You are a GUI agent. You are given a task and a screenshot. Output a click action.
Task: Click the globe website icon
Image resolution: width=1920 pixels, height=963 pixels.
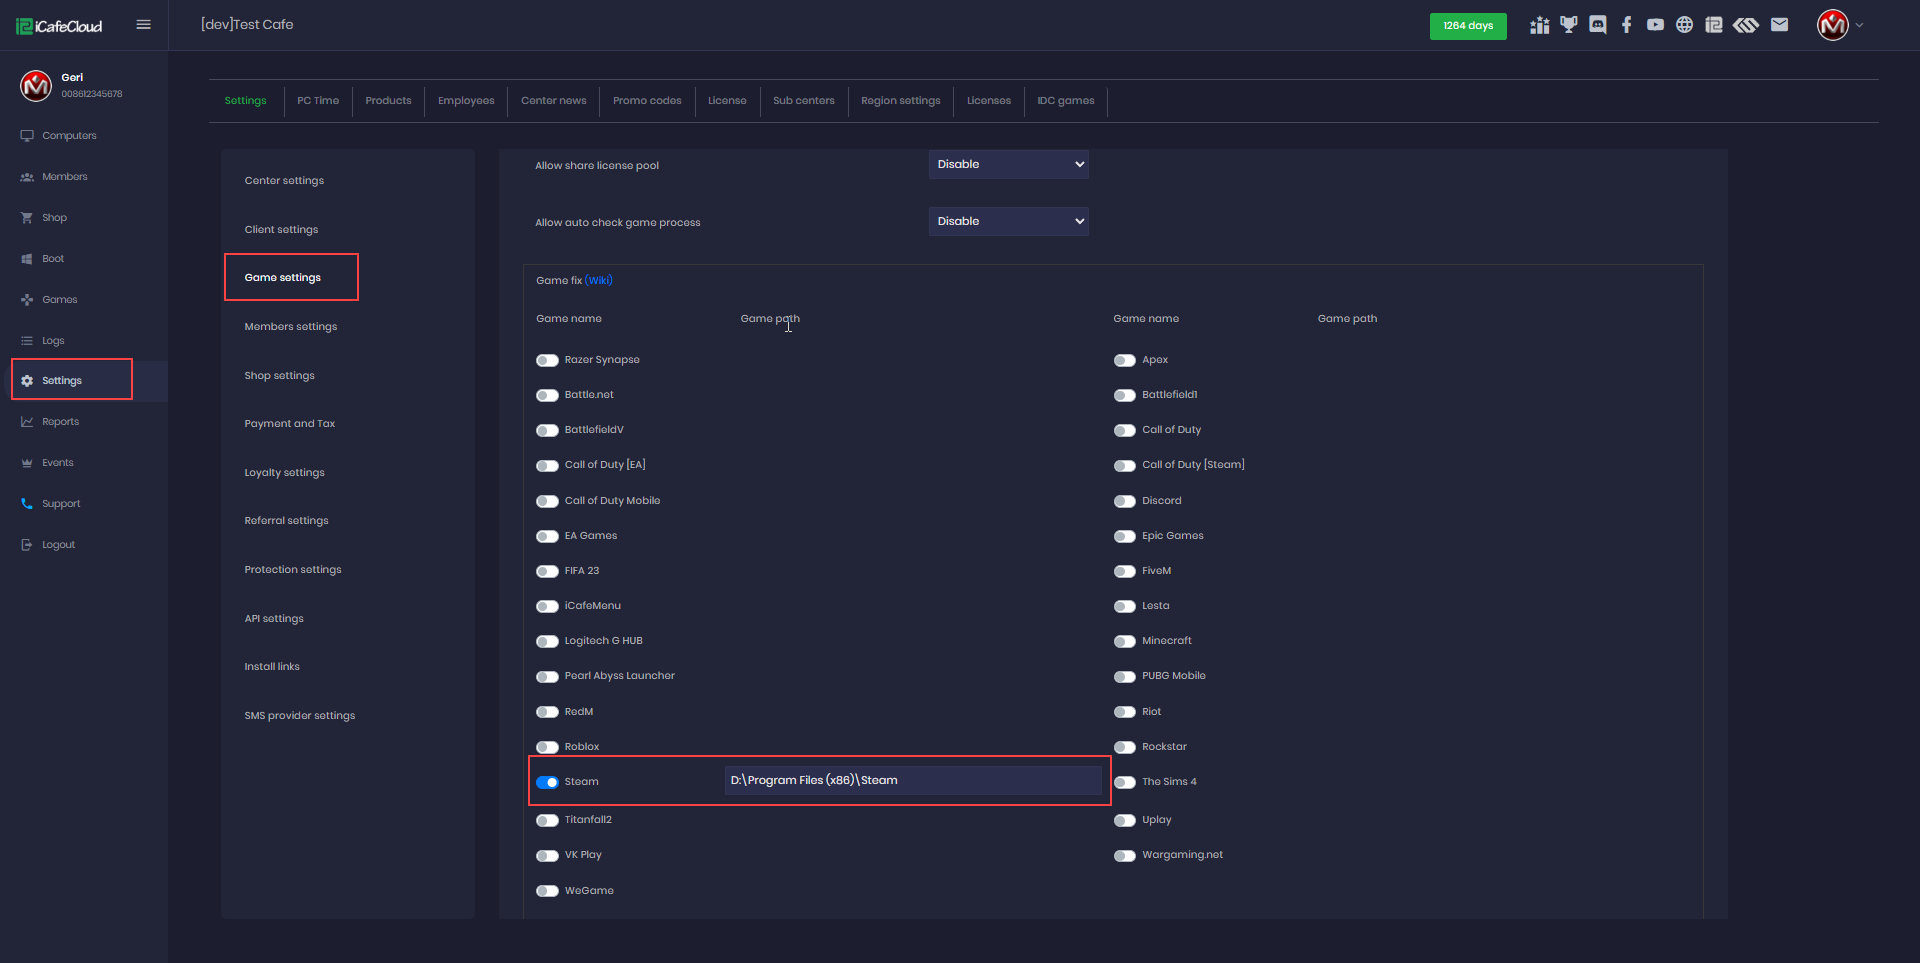pyautogui.click(x=1684, y=25)
